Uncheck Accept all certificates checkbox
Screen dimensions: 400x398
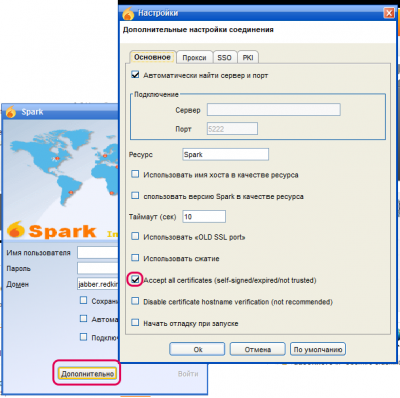pyautogui.click(x=135, y=279)
